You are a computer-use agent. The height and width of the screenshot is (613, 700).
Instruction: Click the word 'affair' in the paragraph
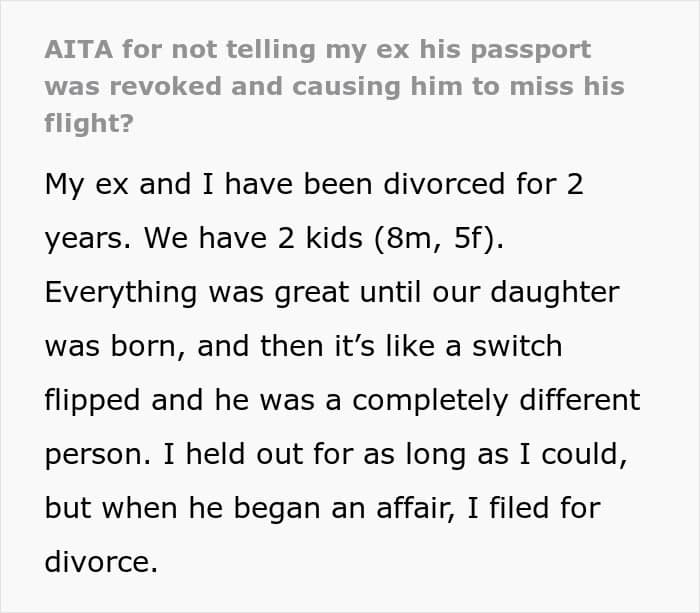(x=414, y=509)
